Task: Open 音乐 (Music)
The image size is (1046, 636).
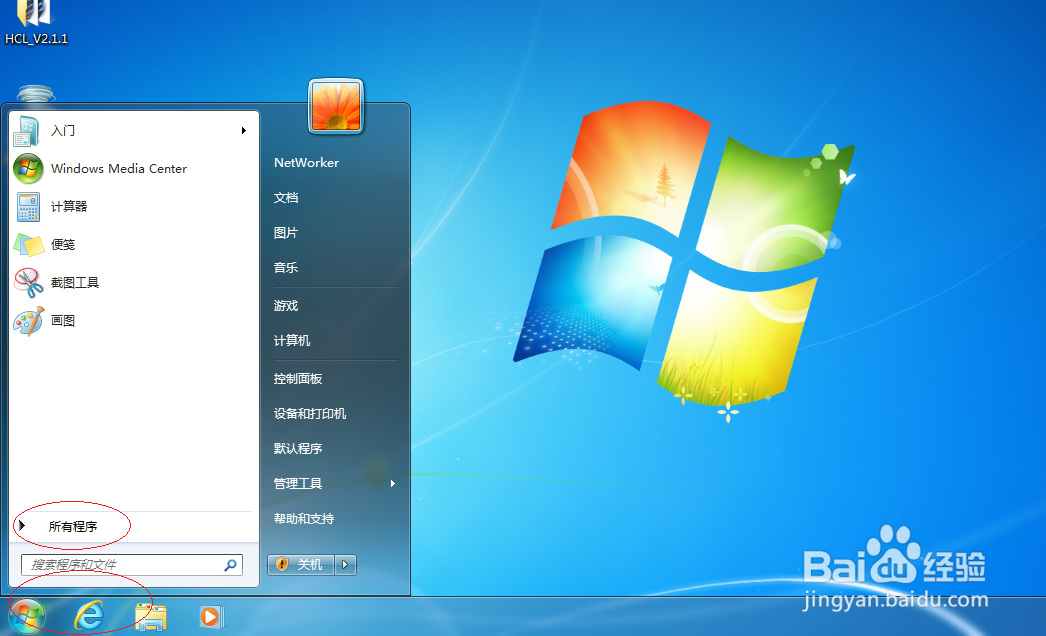Action: [x=286, y=268]
